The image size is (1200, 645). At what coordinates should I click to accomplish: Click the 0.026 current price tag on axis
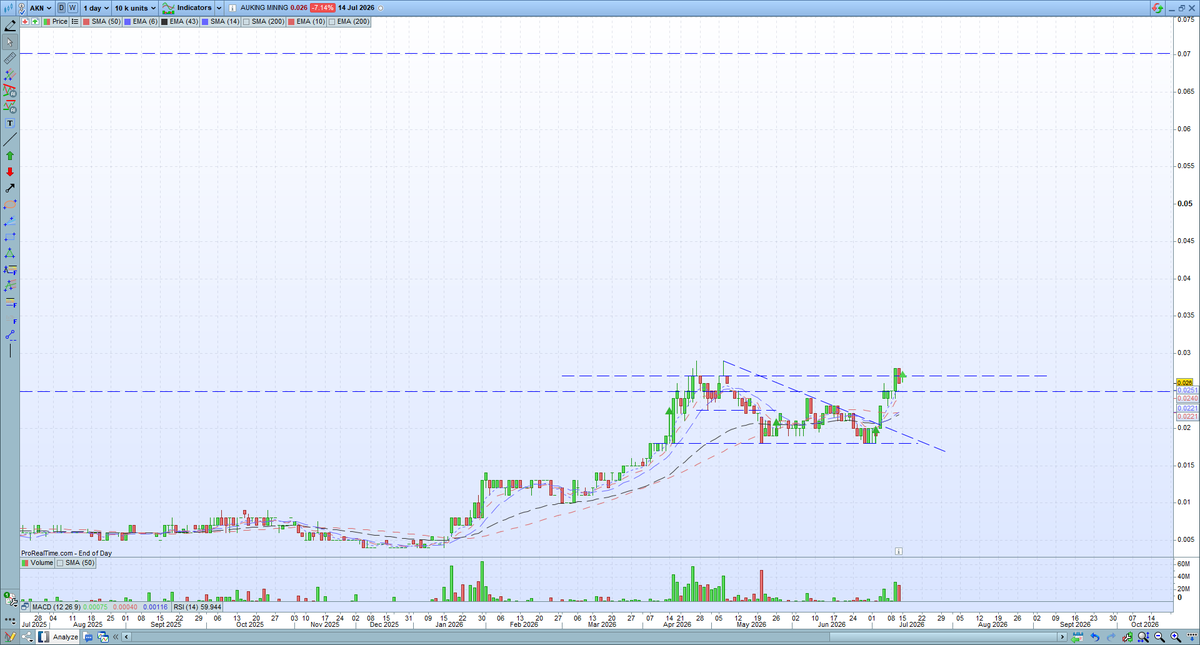point(1186,382)
